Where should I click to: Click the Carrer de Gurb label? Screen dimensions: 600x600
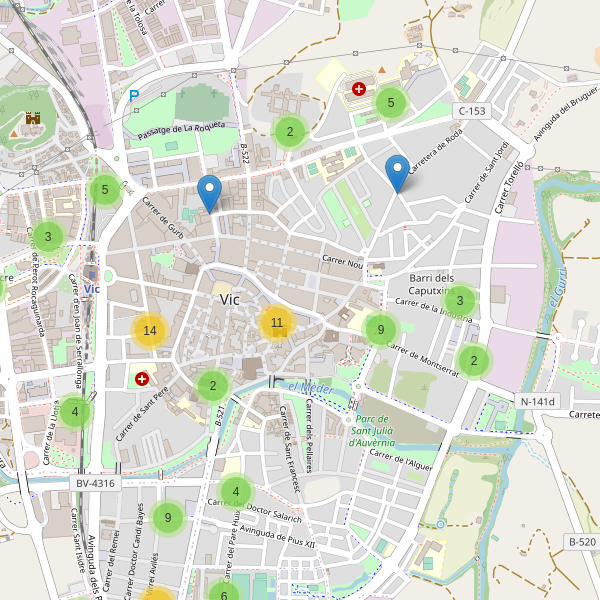click(x=163, y=218)
